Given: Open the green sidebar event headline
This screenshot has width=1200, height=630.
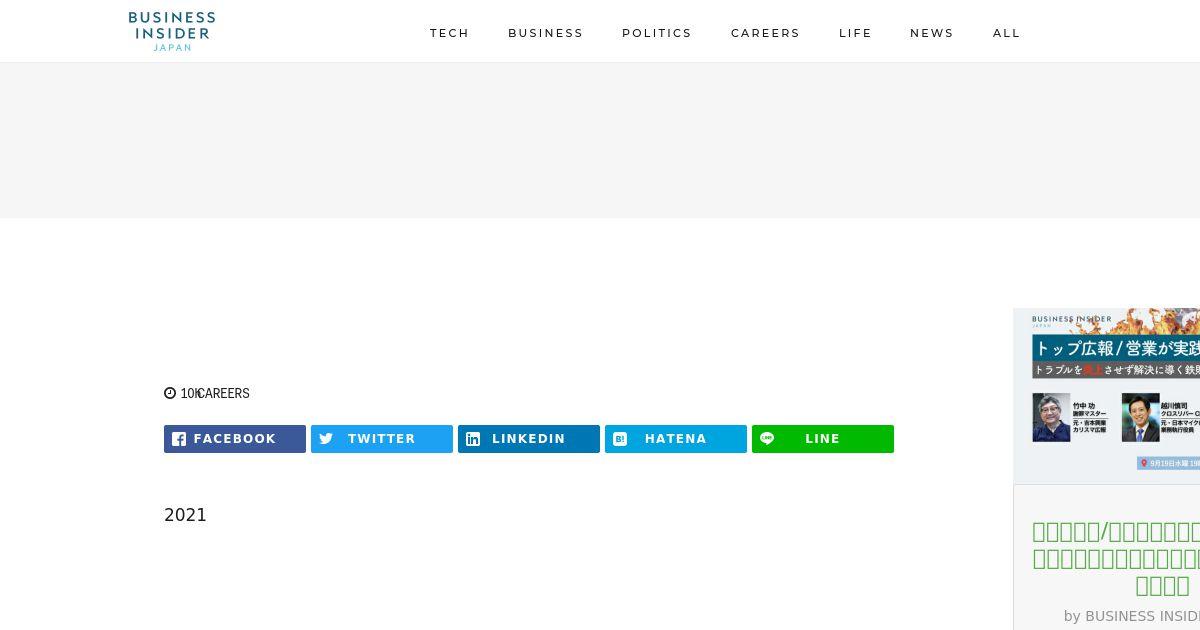Looking at the screenshot, I should pyautogui.click(x=1116, y=559).
